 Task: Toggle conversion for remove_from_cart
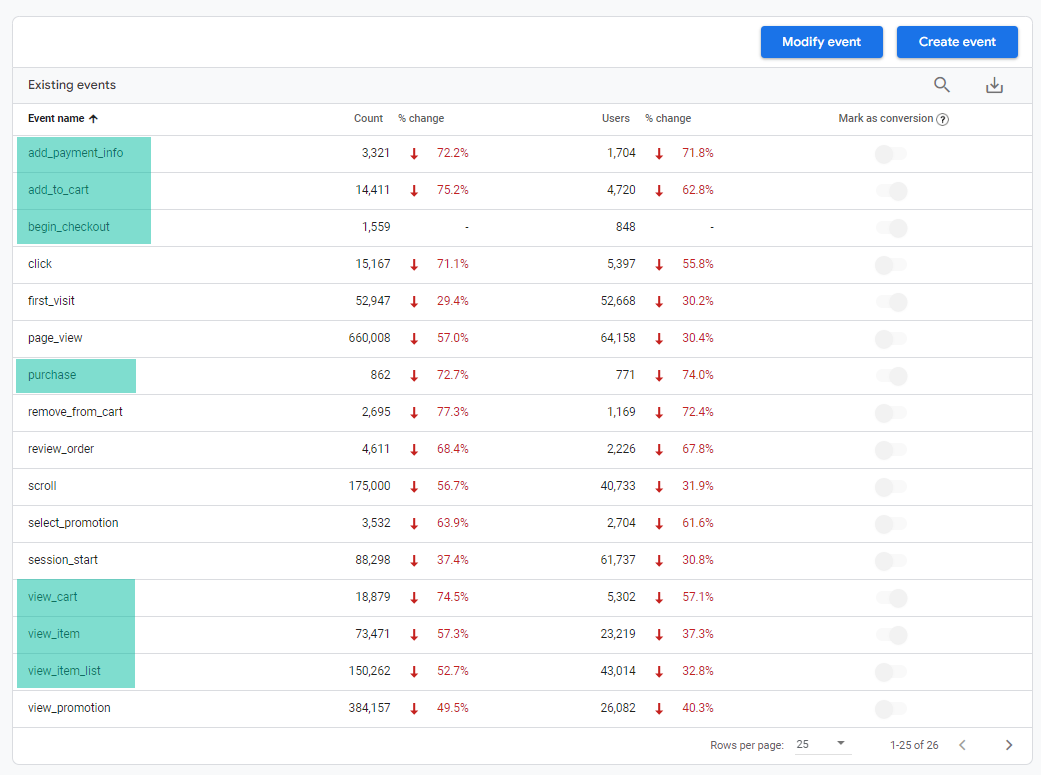(x=890, y=413)
